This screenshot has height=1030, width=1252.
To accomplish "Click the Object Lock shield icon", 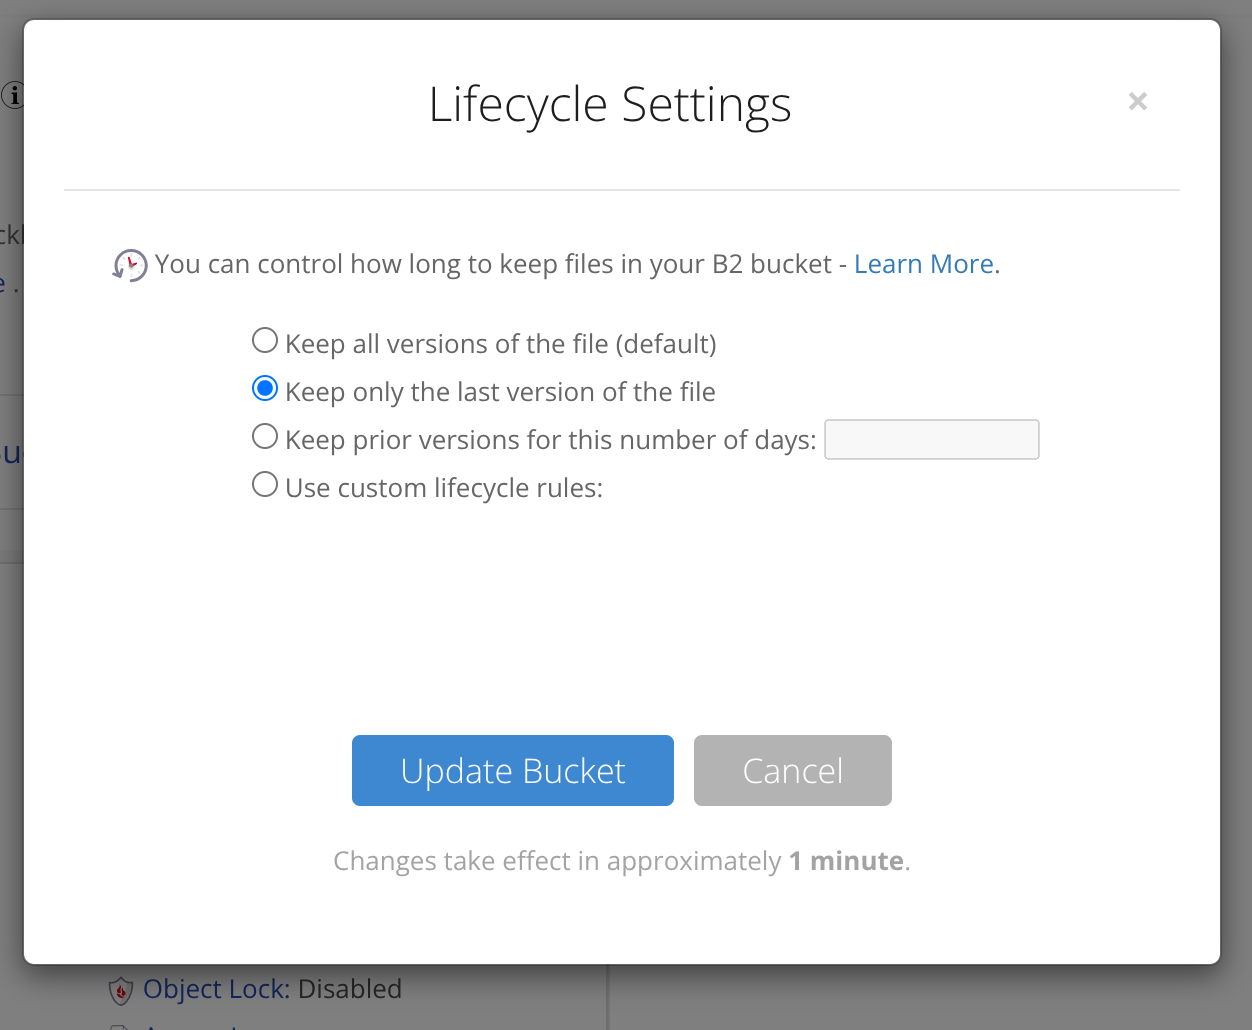I will coord(121,990).
